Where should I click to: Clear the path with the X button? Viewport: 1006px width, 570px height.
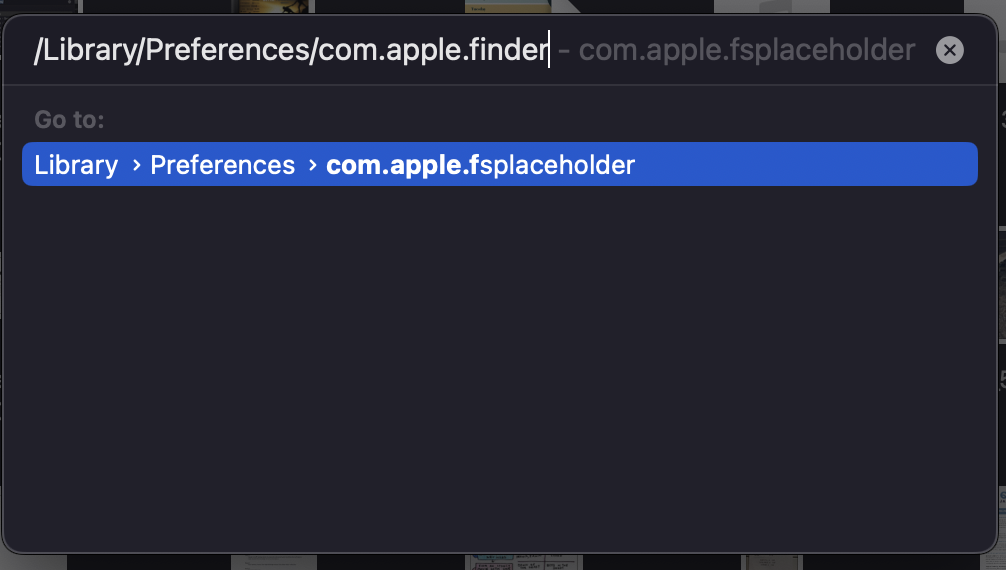tap(949, 50)
